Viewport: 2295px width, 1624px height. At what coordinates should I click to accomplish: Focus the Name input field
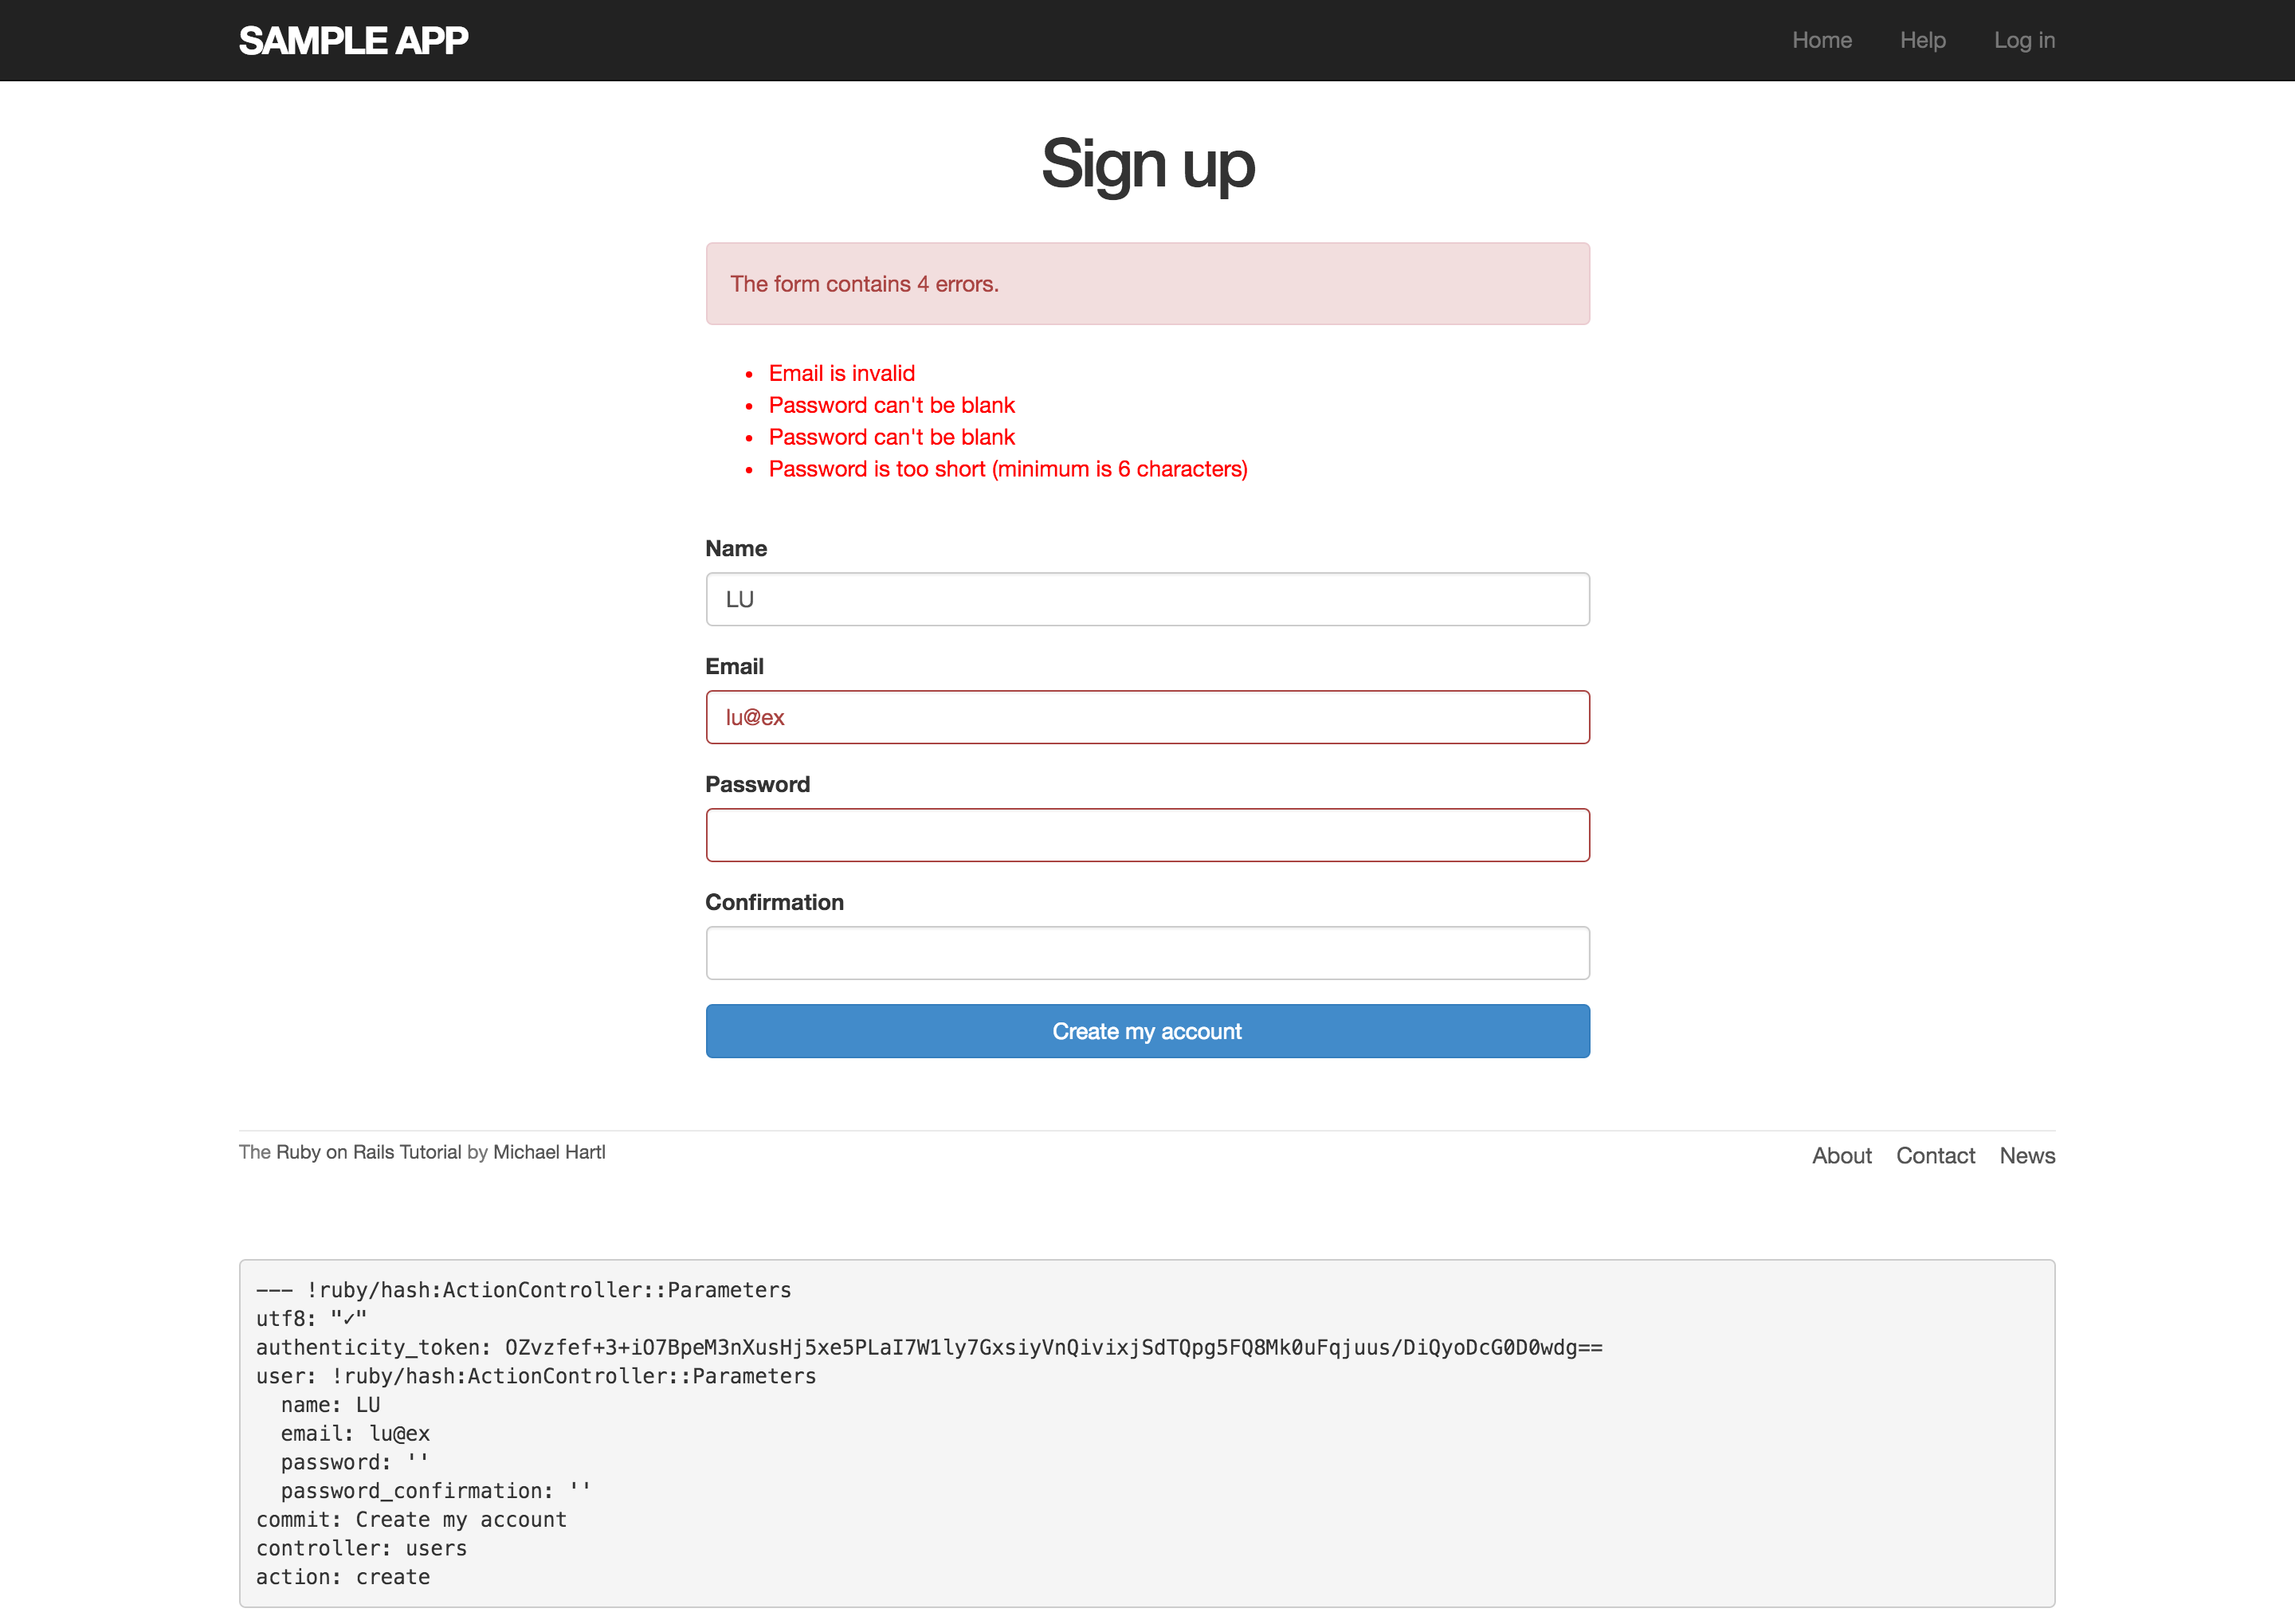click(x=1147, y=599)
